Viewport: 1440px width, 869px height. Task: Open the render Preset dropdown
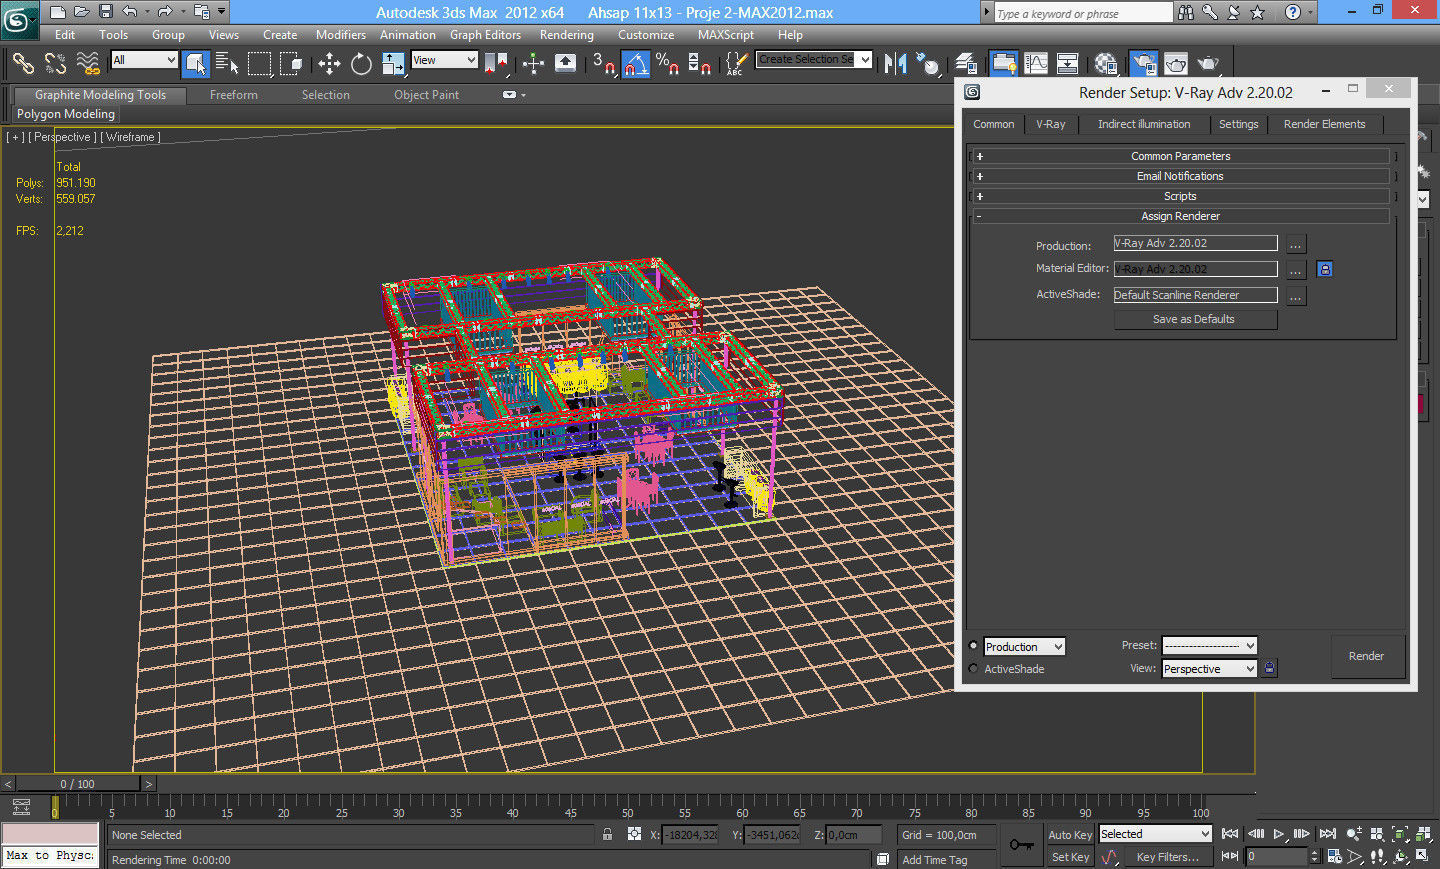pos(1209,646)
